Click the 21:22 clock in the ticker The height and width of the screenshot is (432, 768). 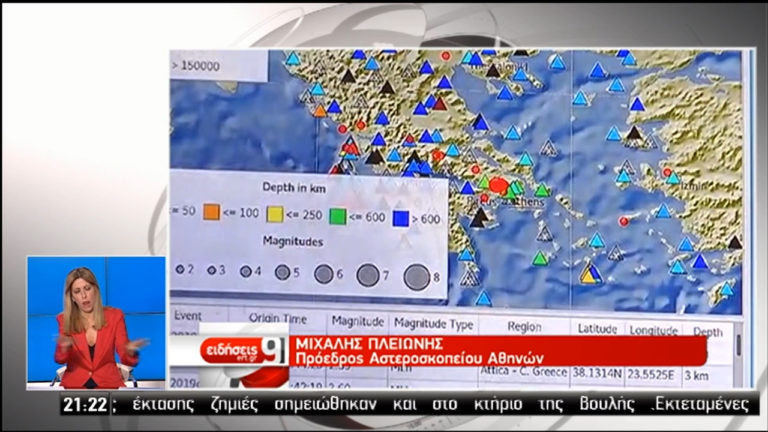coord(85,405)
